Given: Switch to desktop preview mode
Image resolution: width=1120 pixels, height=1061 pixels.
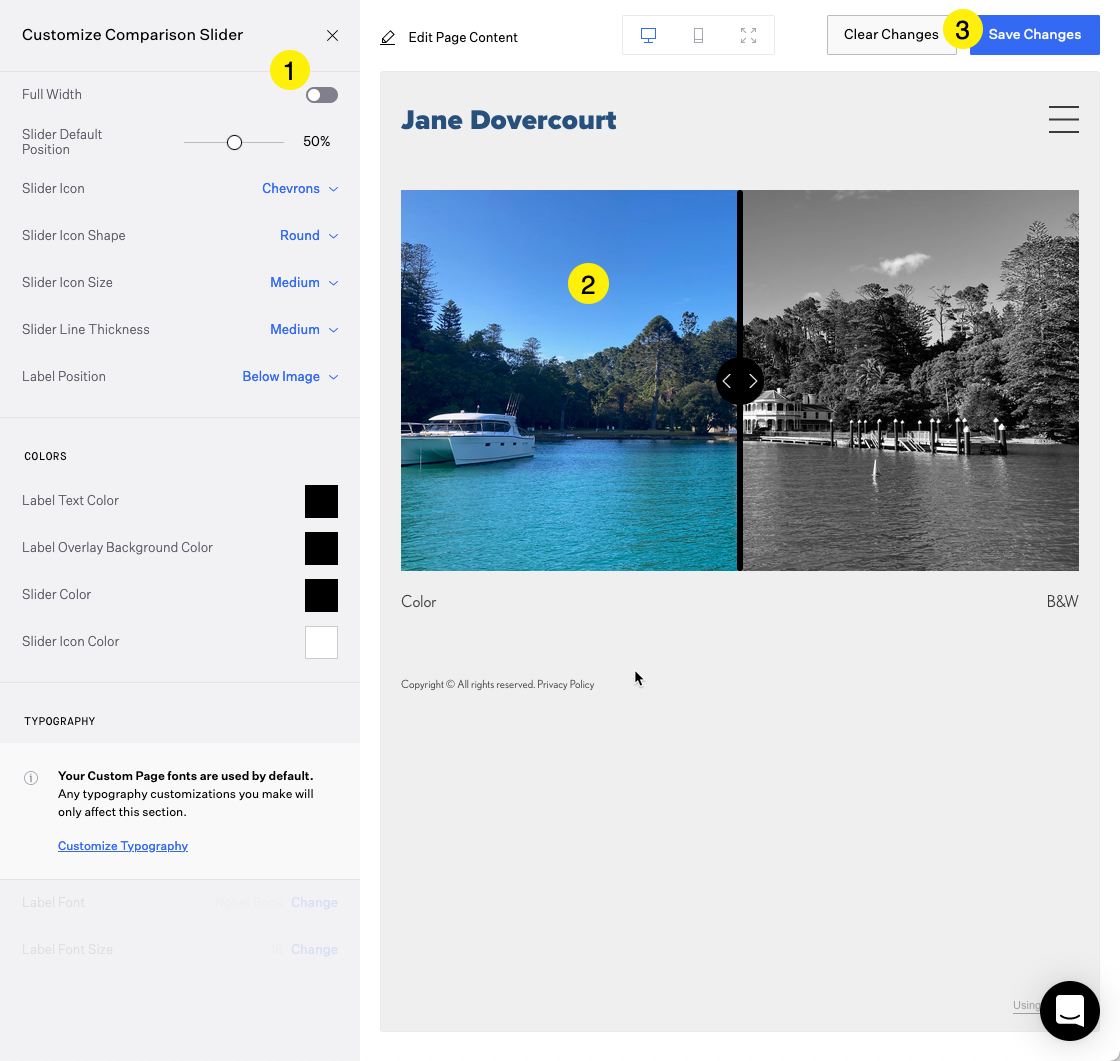Looking at the screenshot, I should pos(648,34).
